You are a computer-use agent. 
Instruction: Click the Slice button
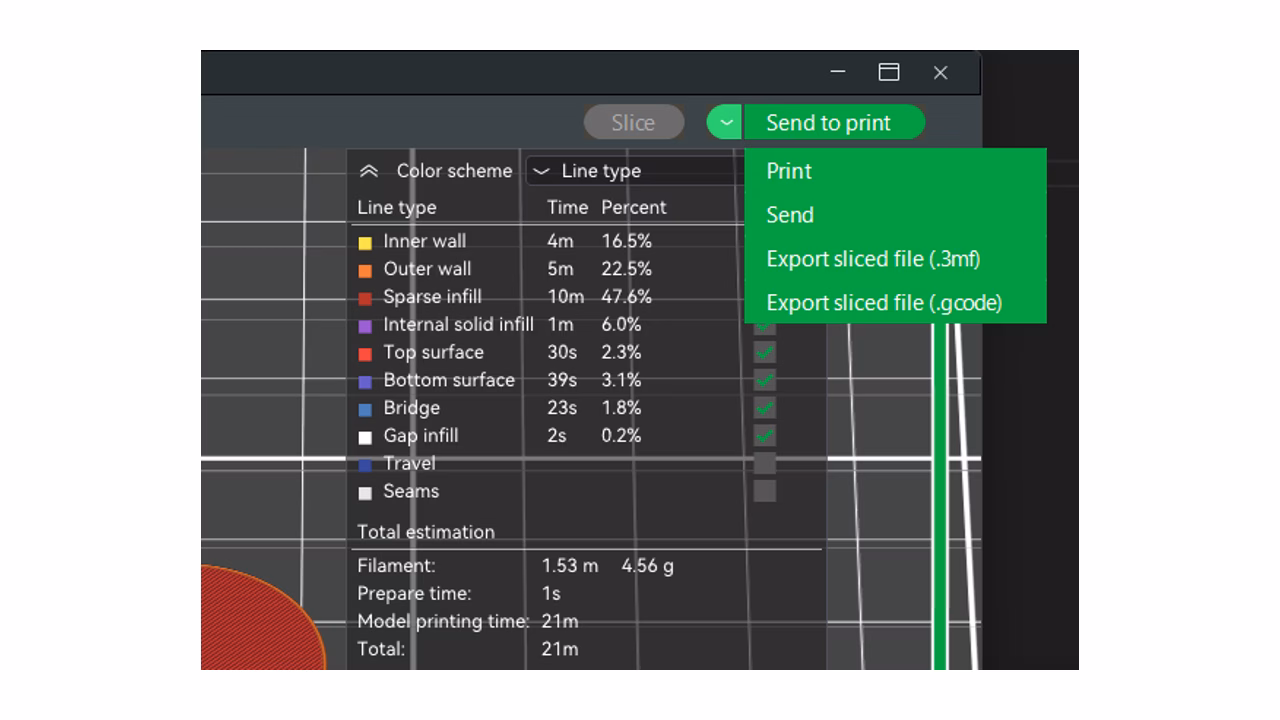pos(634,123)
